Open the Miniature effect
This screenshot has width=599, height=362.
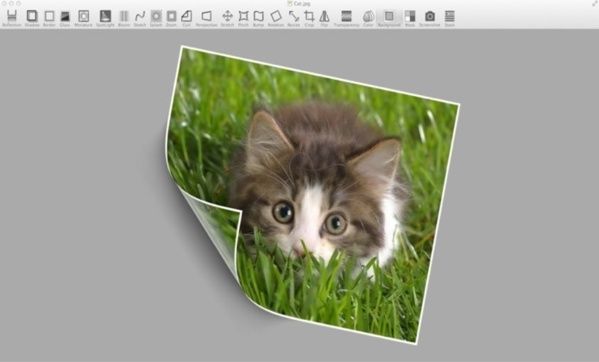coord(83,18)
